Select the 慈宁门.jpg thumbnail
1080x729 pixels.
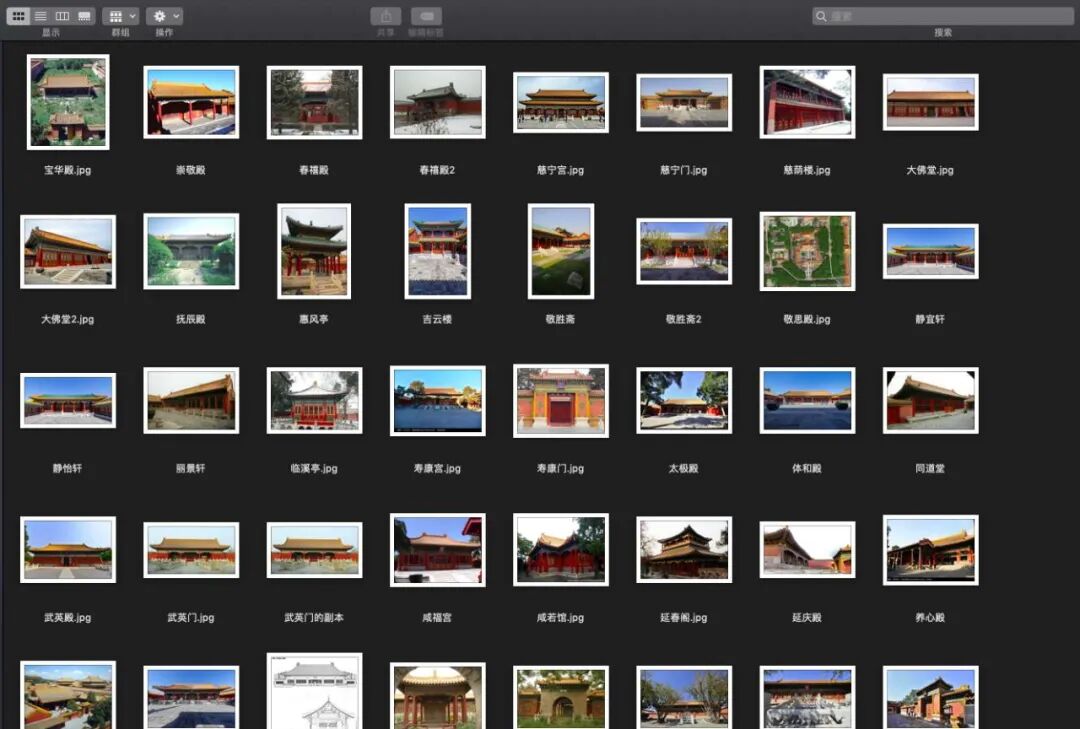tap(684, 102)
